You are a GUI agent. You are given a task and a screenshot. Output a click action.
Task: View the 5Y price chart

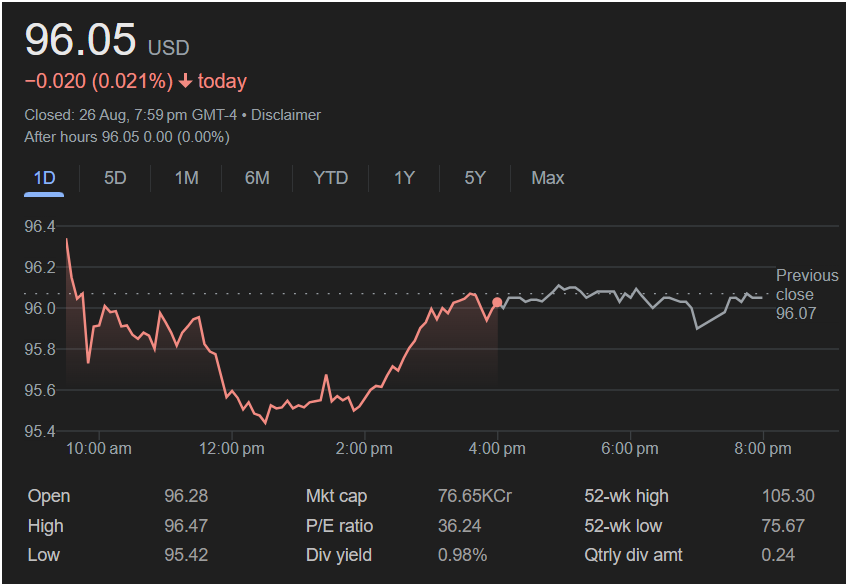pos(475,178)
